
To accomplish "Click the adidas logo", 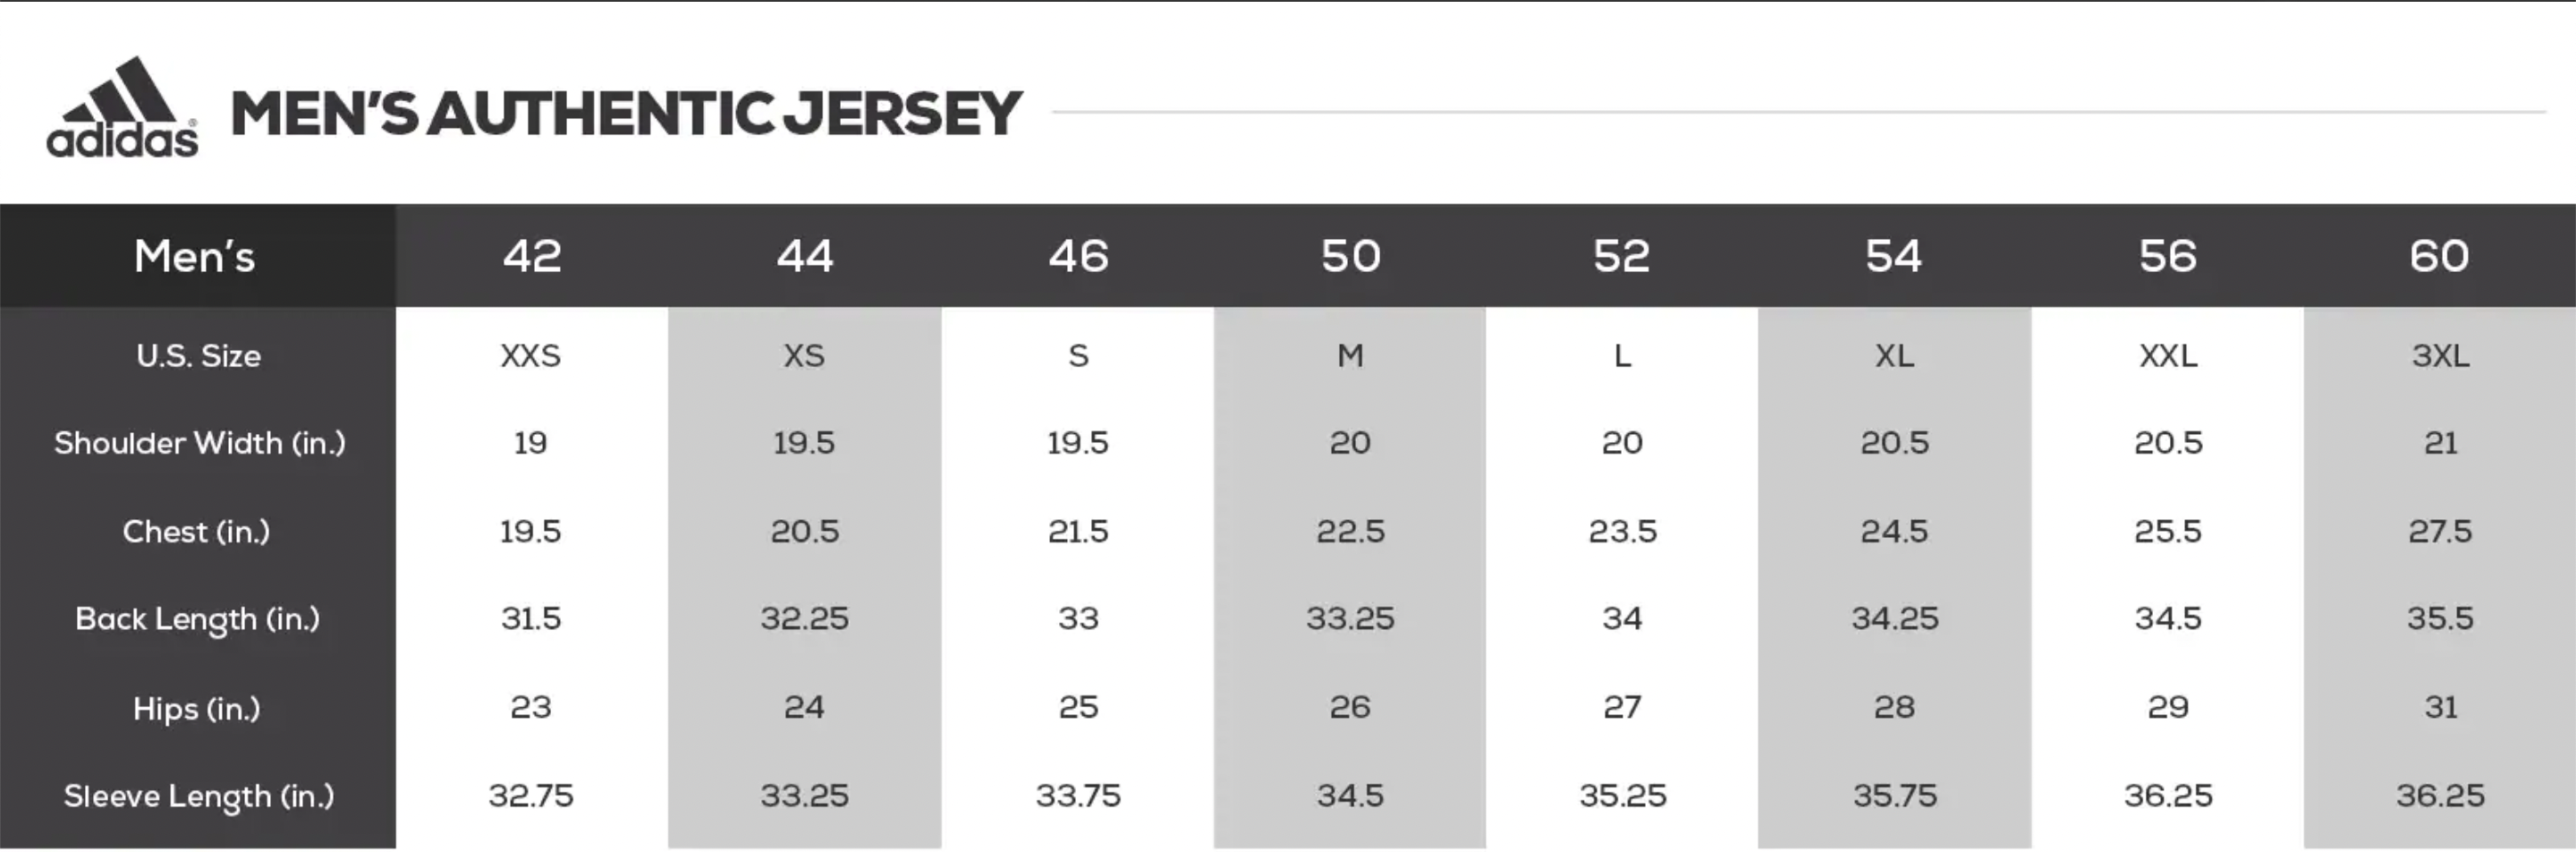I will tap(122, 108).
